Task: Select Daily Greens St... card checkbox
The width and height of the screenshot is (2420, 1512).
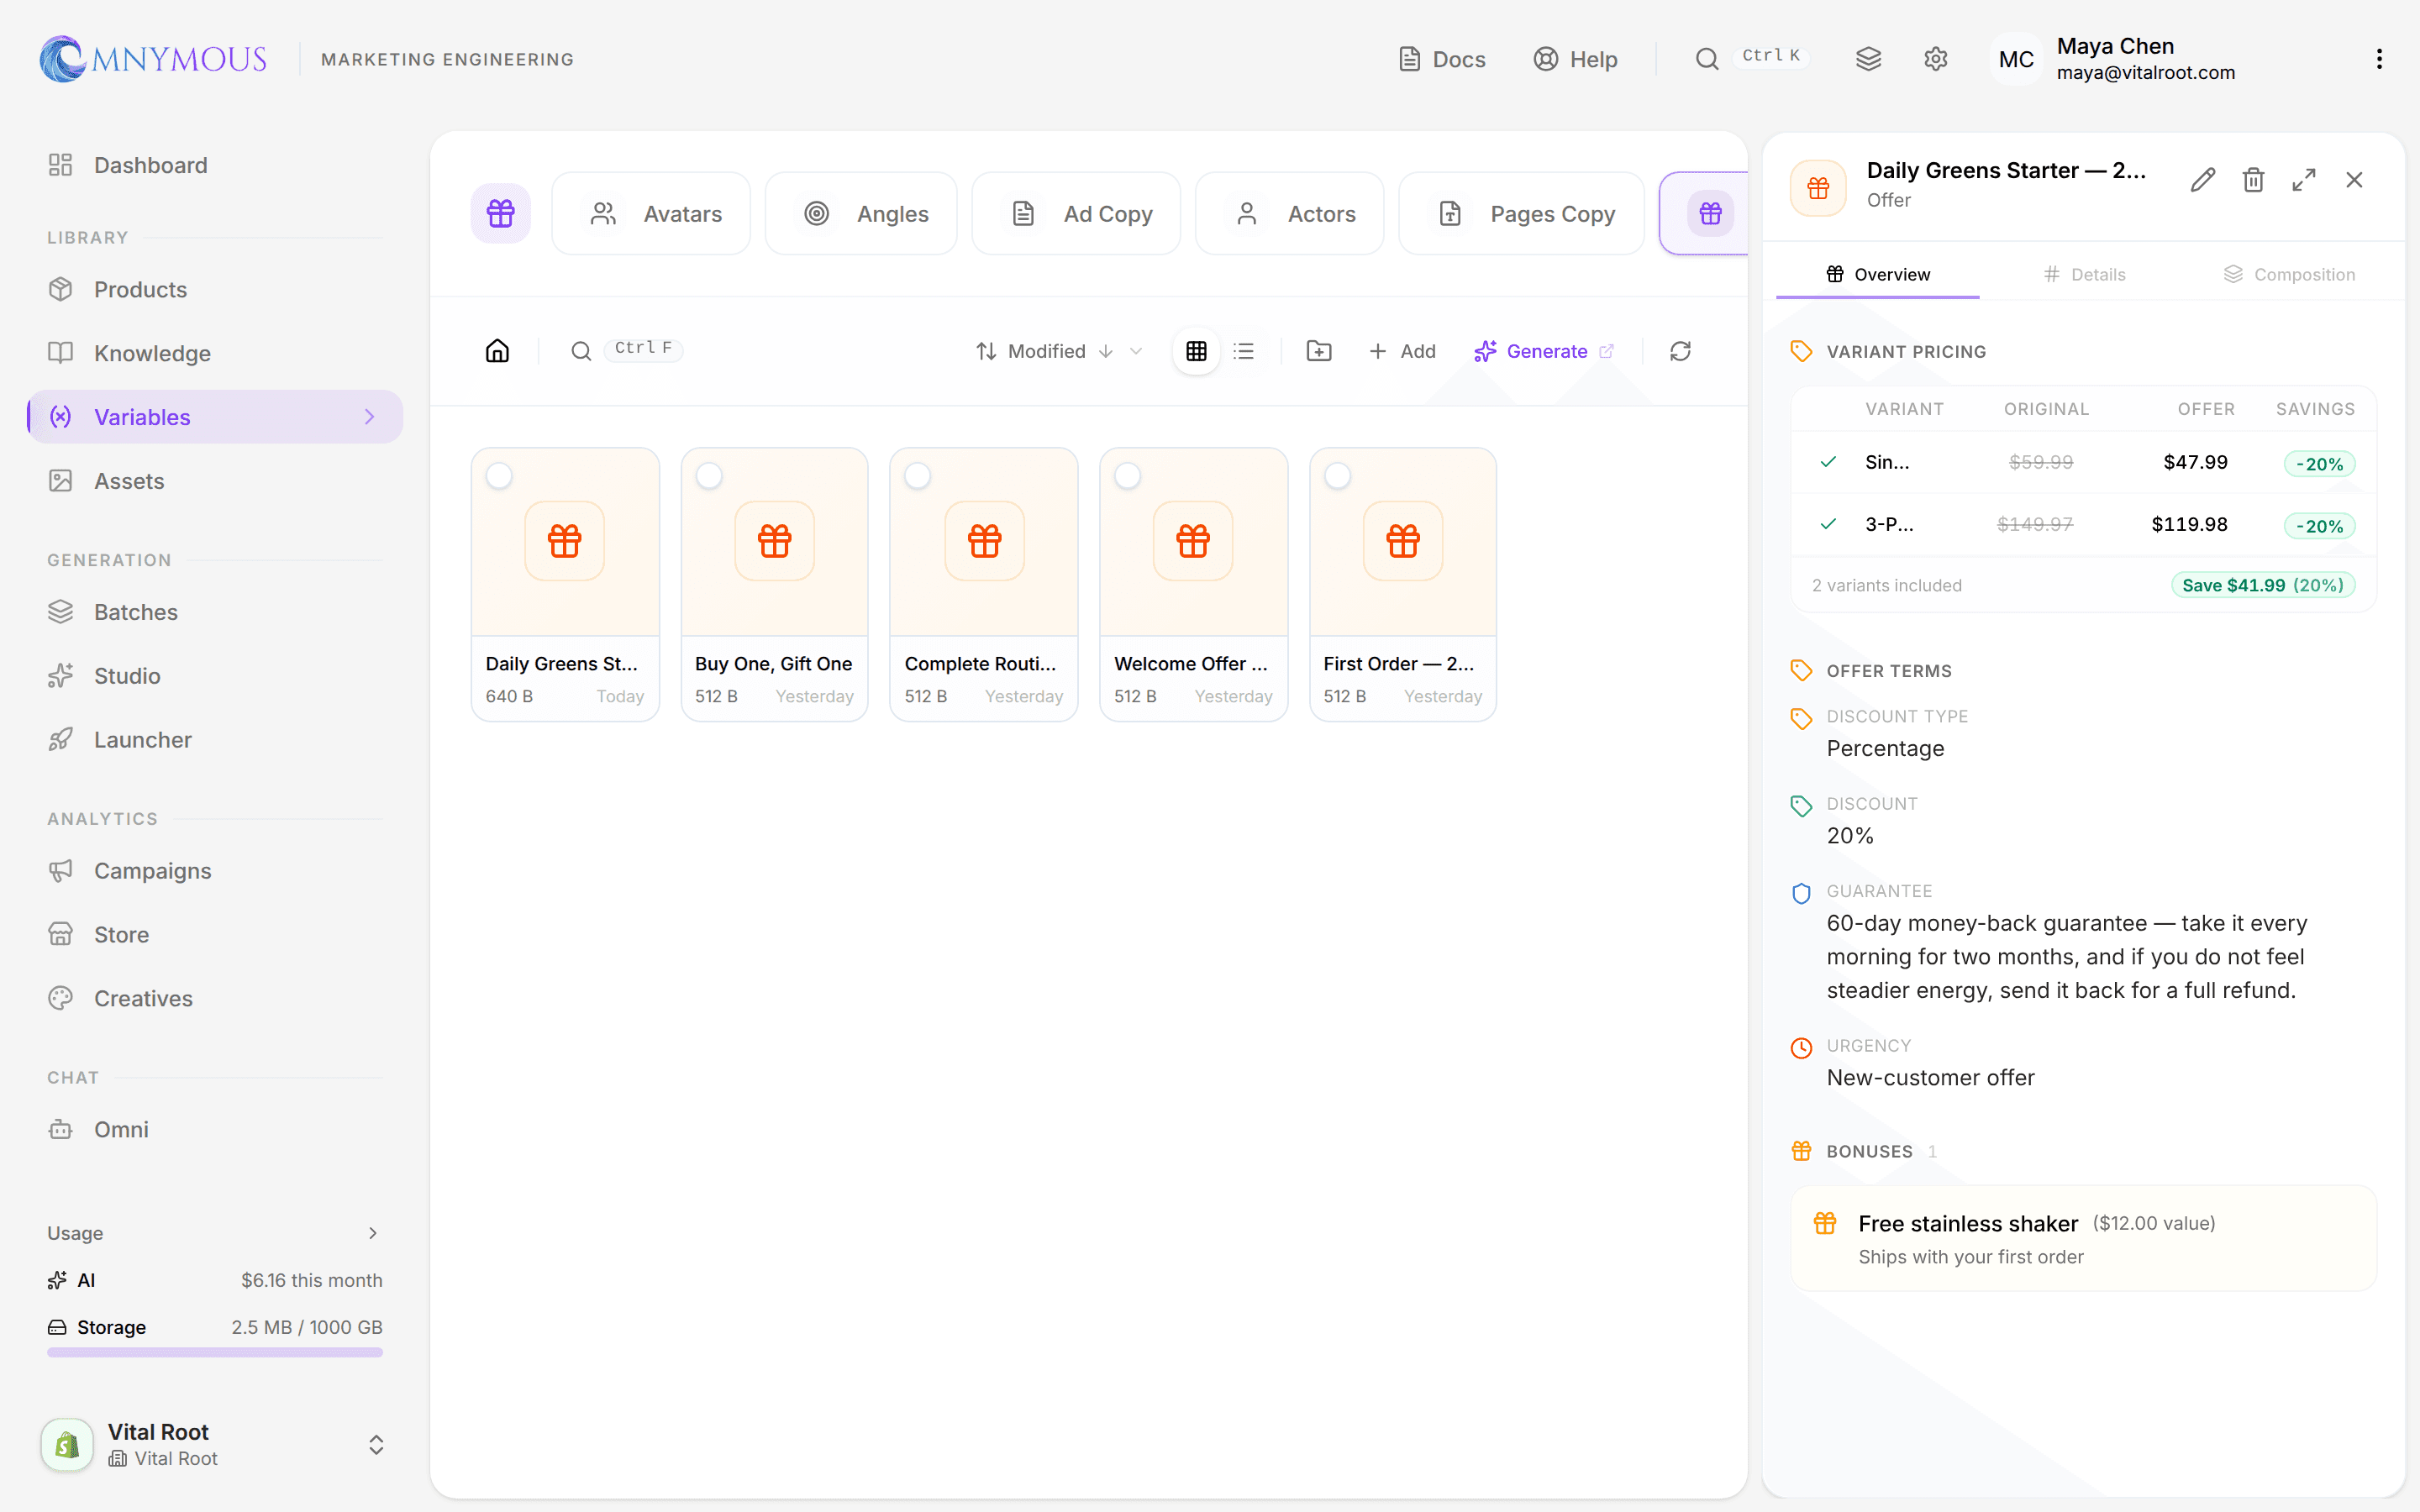Action: coord(499,476)
